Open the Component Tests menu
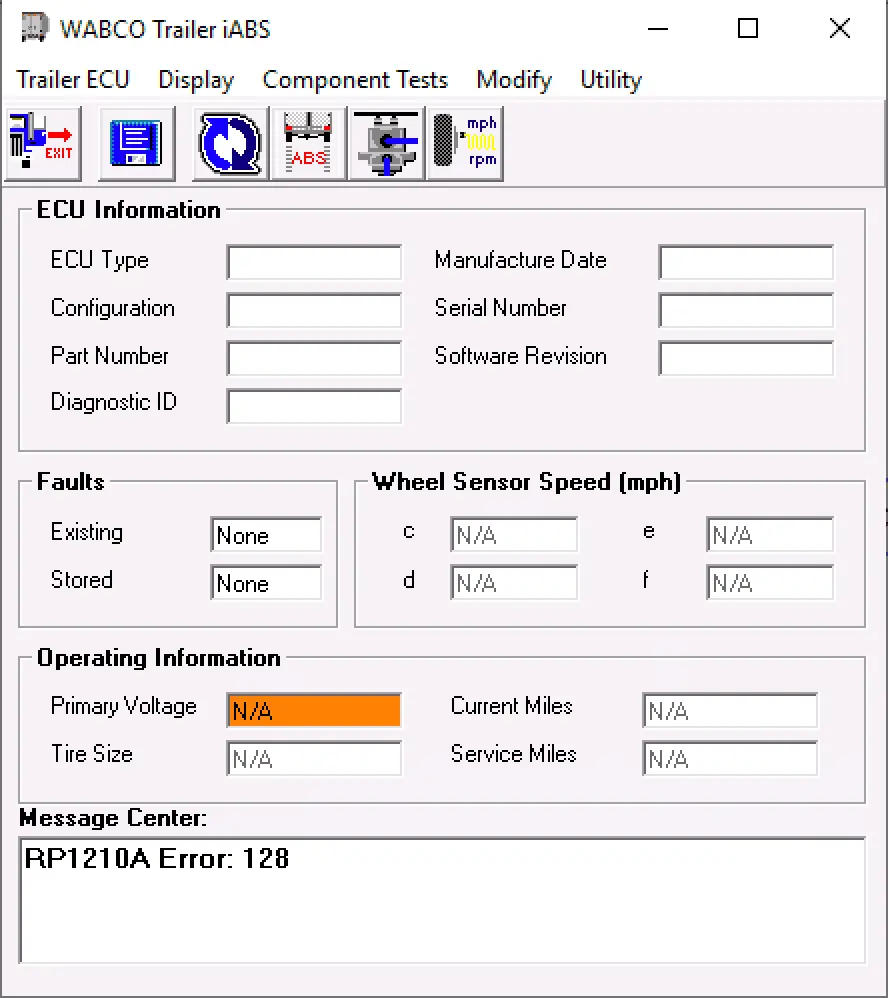Screen dimensions: 888x998 coord(355,80)
